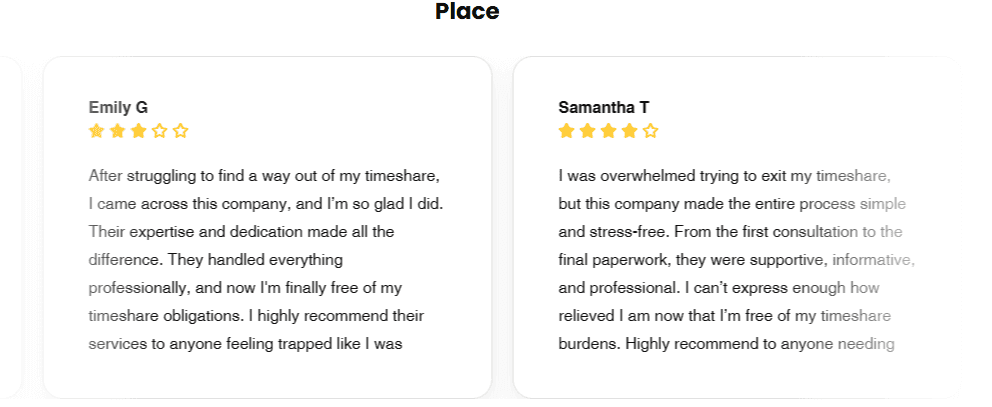Click the first star in Samantha T's rating
The width and height of the screenshot is (992, 407).
pyautogui.click(x=567, y=131)
